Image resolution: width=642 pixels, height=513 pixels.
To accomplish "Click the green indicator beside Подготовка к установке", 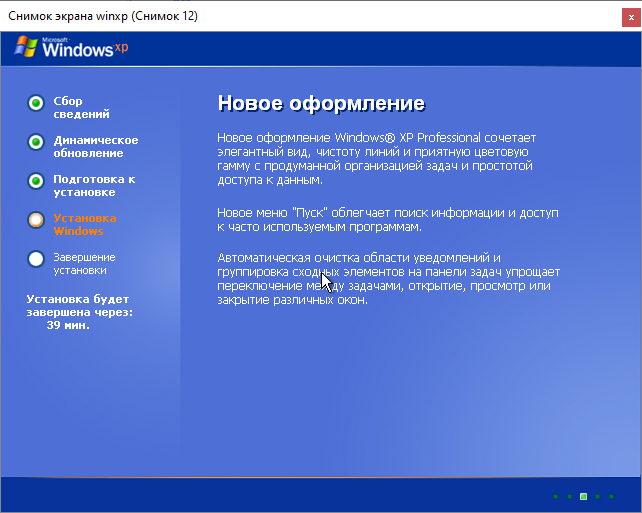I will (x=36, y=181).
